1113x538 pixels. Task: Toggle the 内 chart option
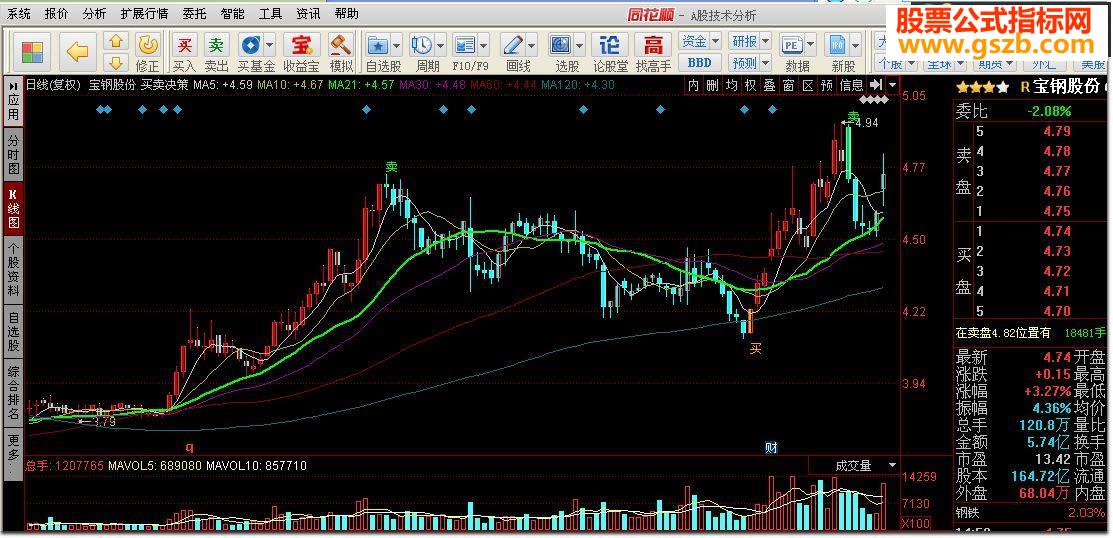[693, 86]
